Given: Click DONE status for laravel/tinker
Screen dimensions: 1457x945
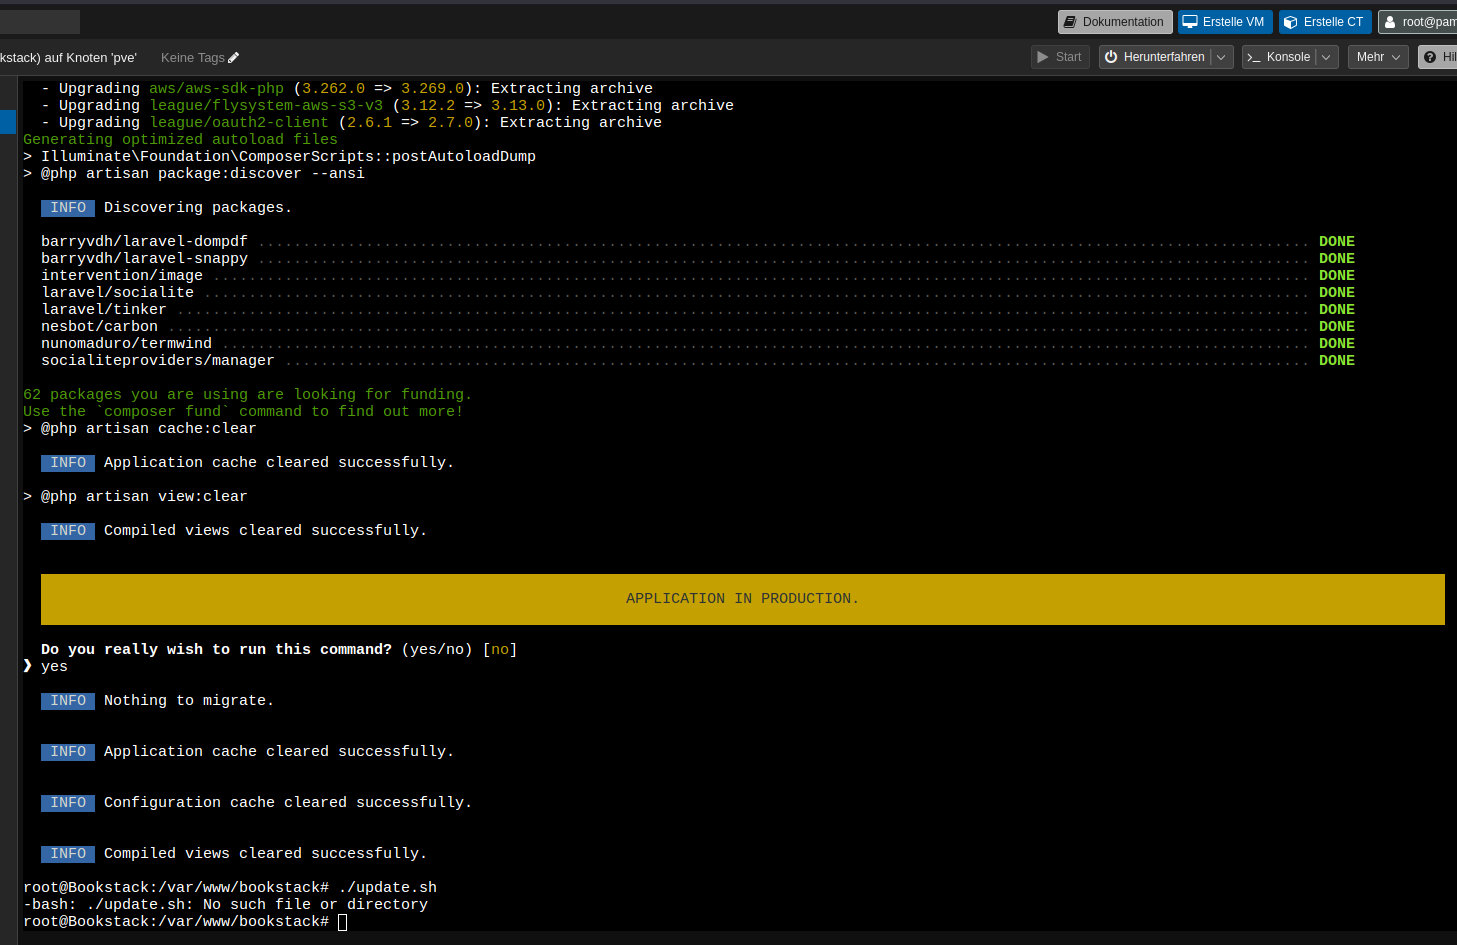Looking at the screenshot, I should pos(1337,310).
